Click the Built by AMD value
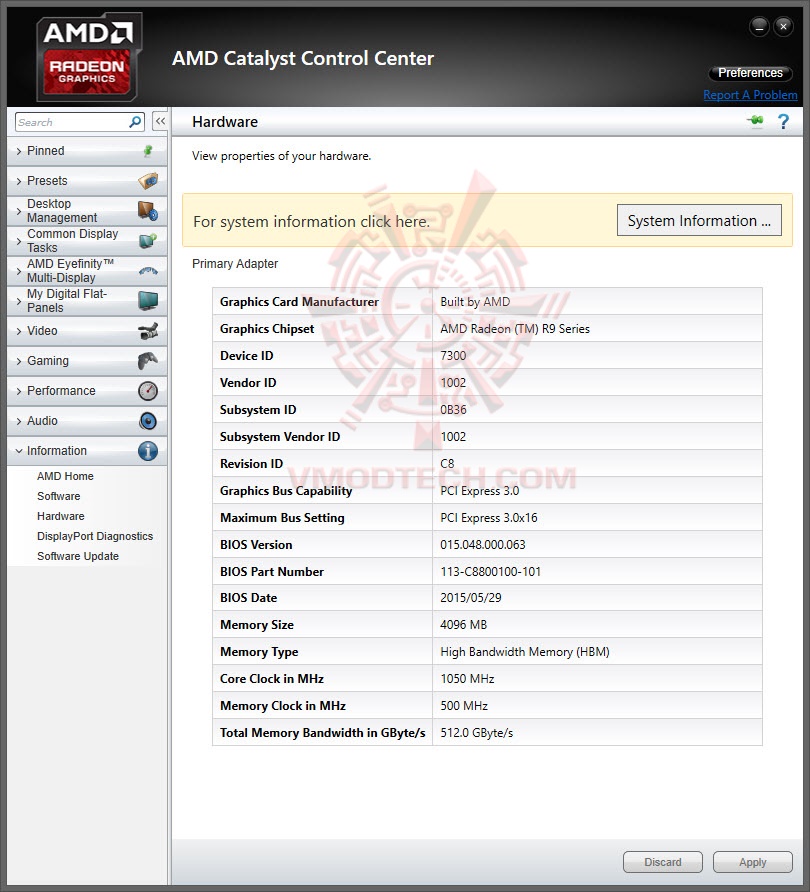Image resolution: width=810 pixels, height=892 pixels. (x=475, y=302)
